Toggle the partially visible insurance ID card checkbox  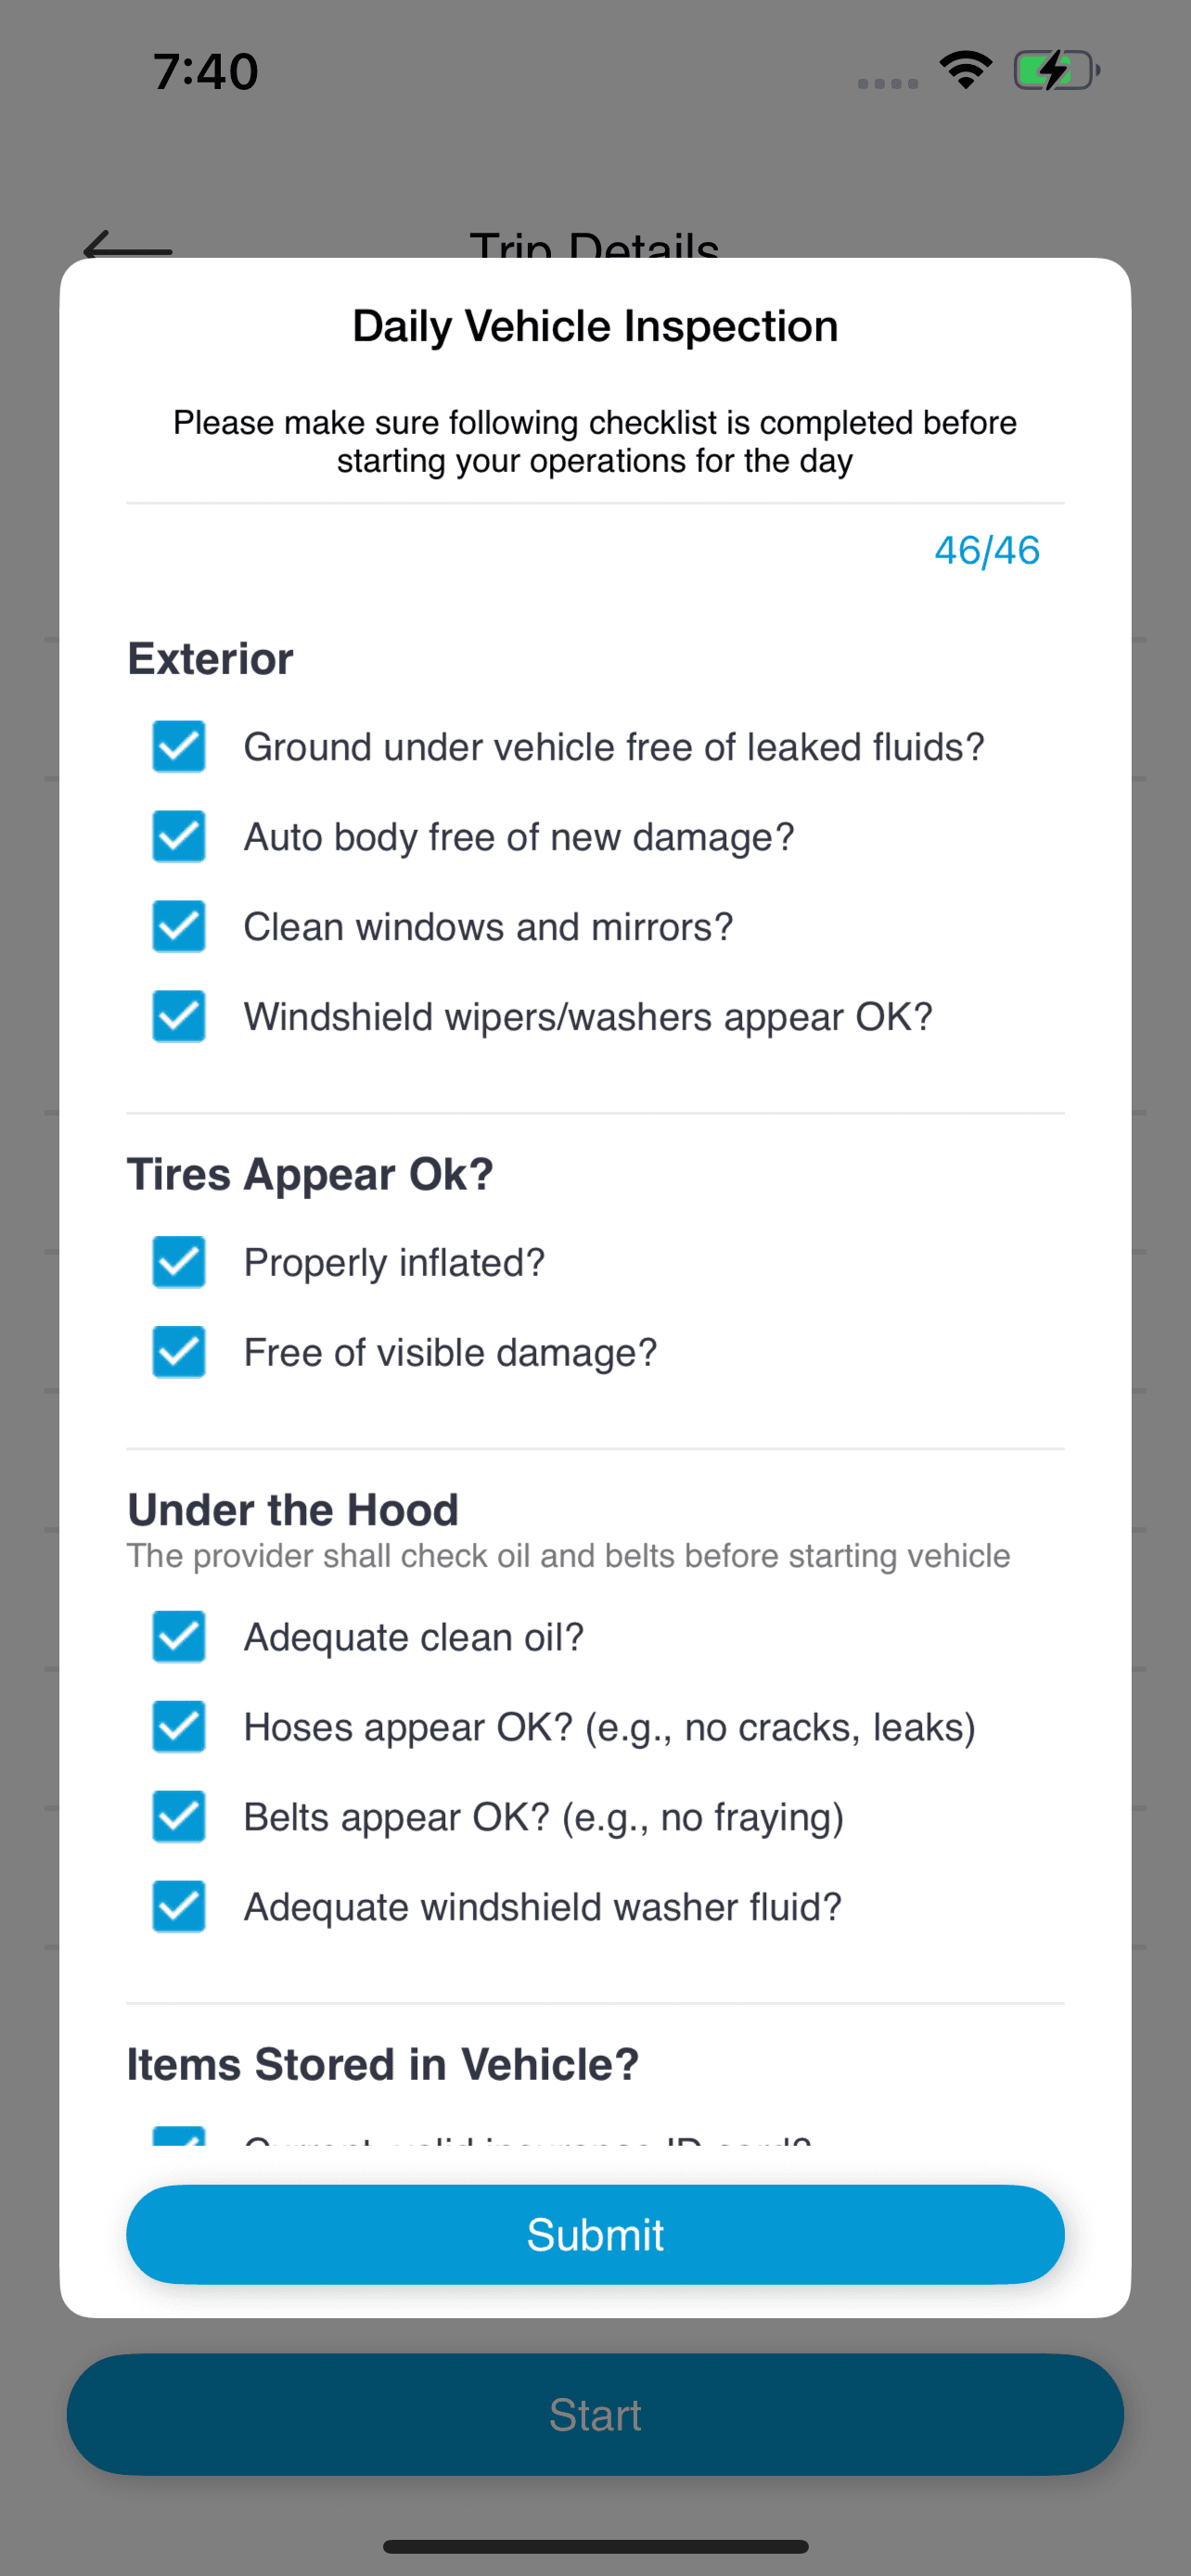179,2136
